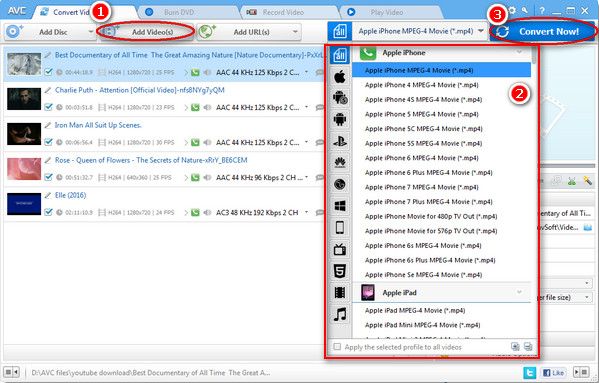Select the Elle (2016) video thumbnail
599x383 pixels.
coord(24,204)
